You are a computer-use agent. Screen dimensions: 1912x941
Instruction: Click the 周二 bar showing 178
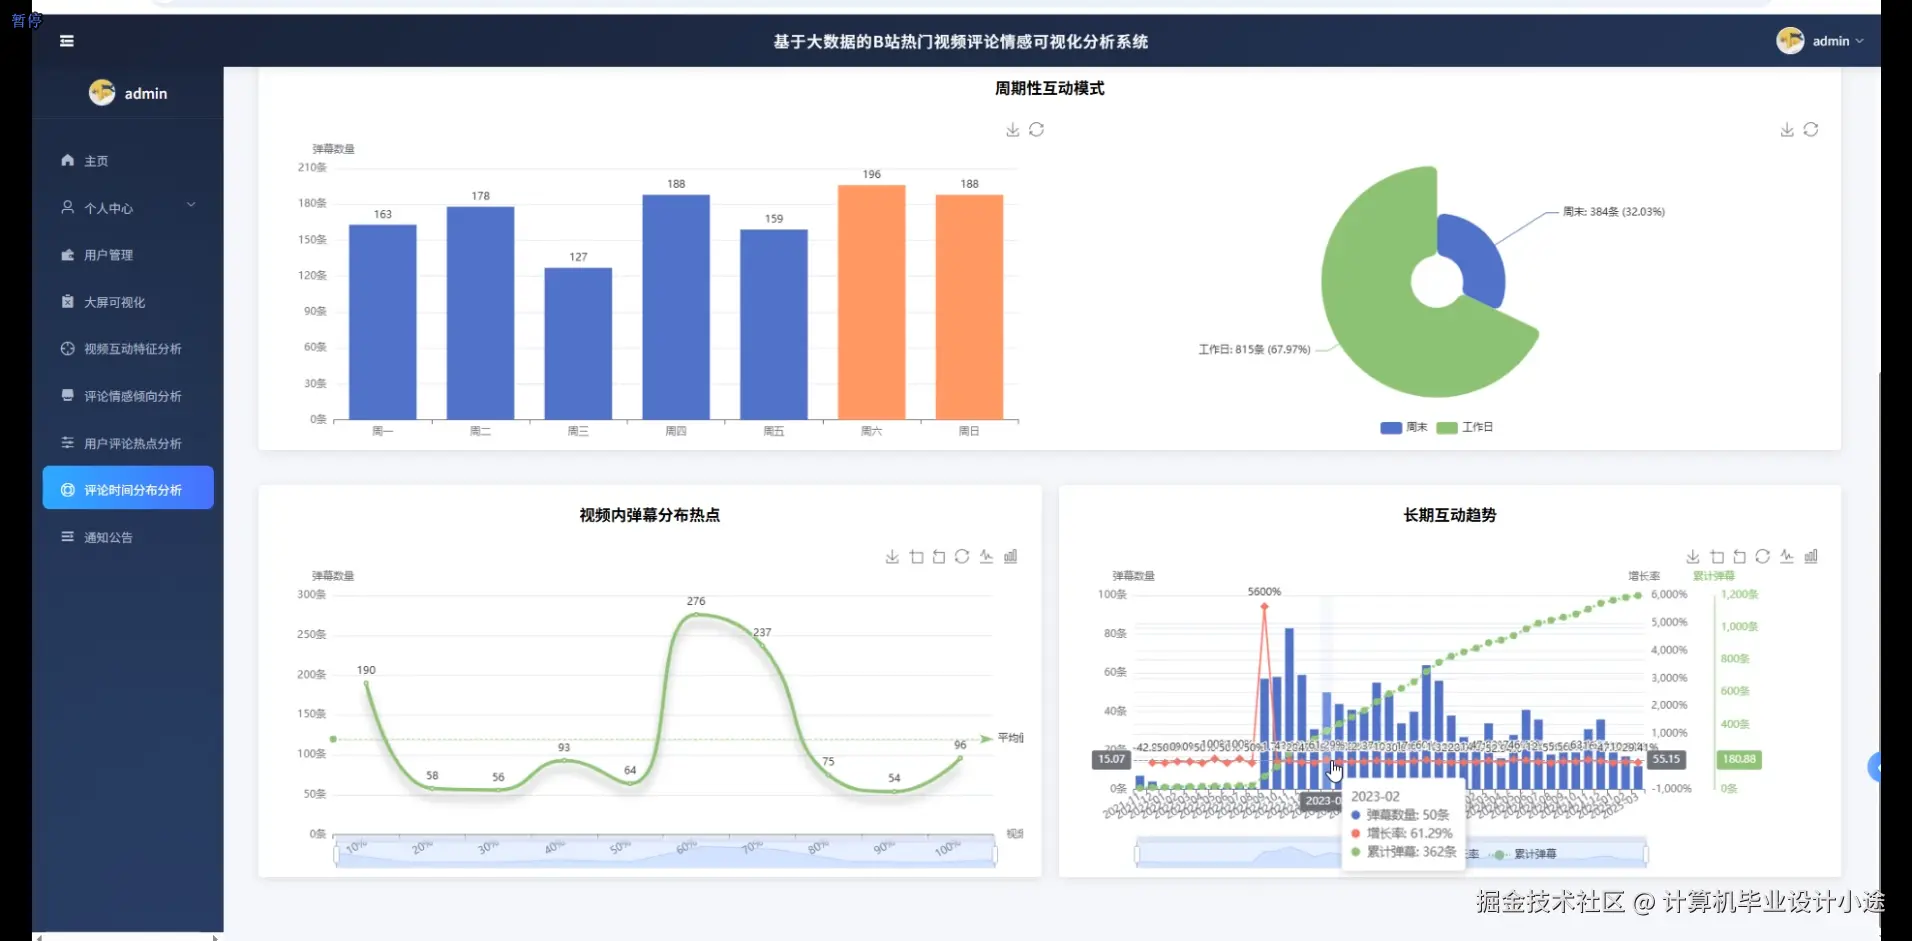coord(480,313)
